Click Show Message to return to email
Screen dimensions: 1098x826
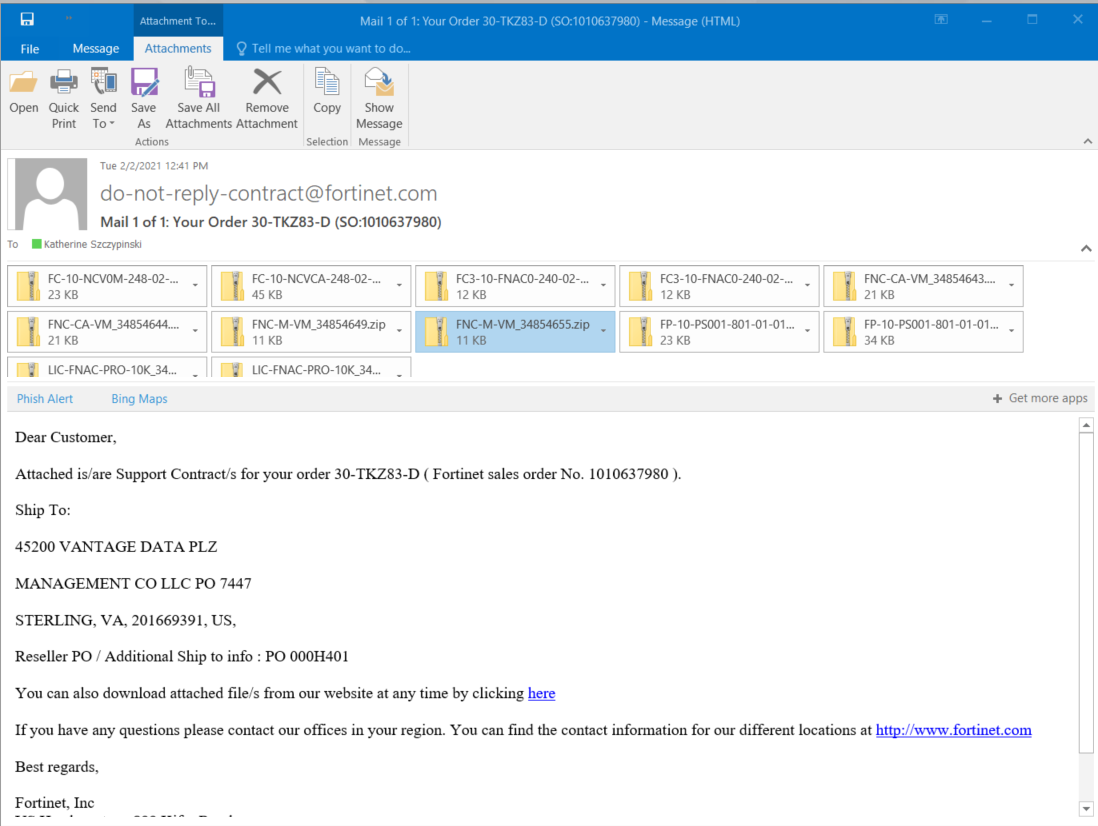click(378, 95)
